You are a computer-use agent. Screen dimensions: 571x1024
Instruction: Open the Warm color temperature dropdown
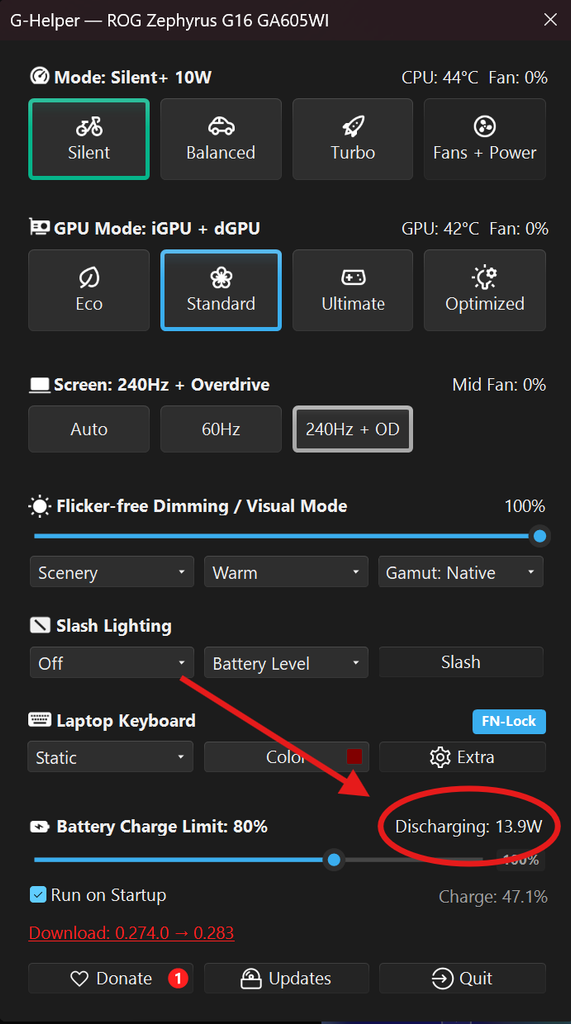click(x=286, y=572)
